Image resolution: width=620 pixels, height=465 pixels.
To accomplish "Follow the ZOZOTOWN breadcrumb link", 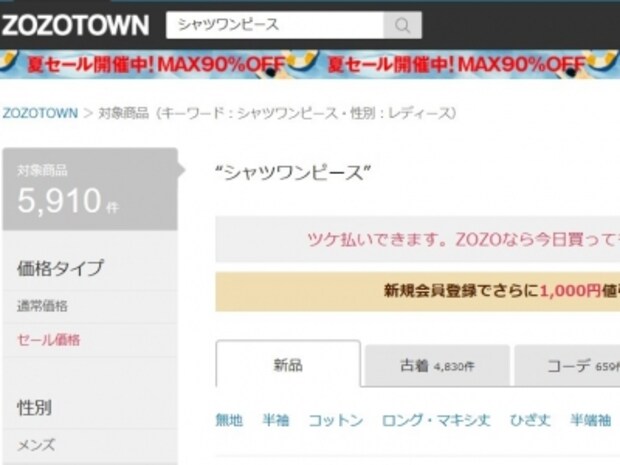I will [x=40, y=113].
